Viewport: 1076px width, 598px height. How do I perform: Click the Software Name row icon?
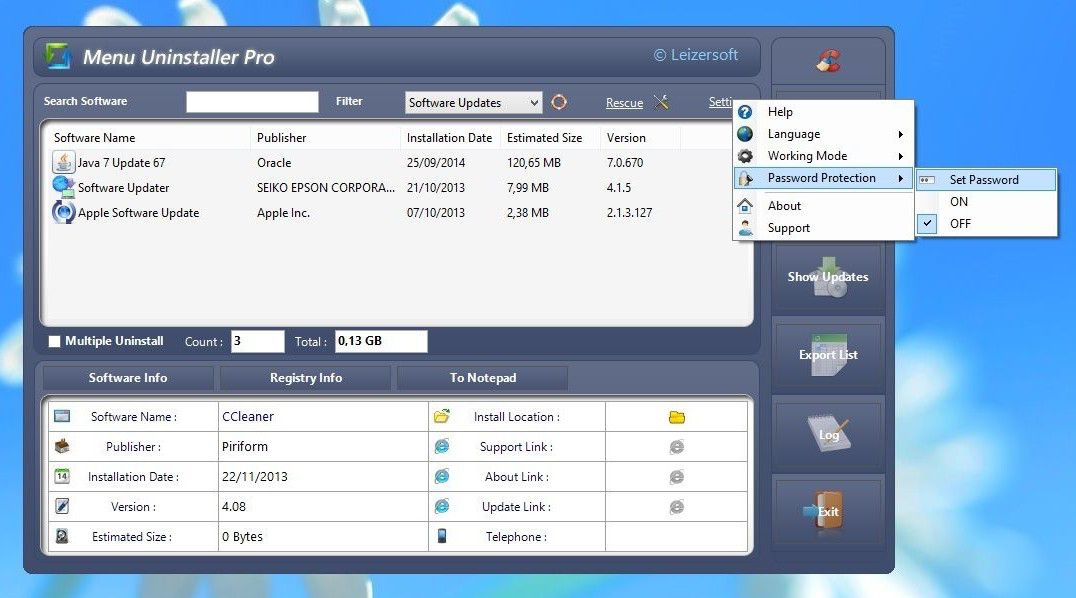coord(62,416)
